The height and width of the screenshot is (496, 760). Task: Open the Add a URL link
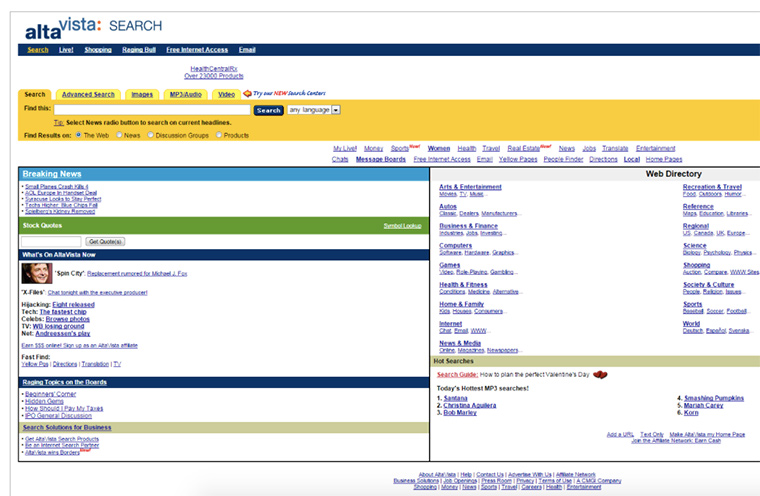pos(620,434)
